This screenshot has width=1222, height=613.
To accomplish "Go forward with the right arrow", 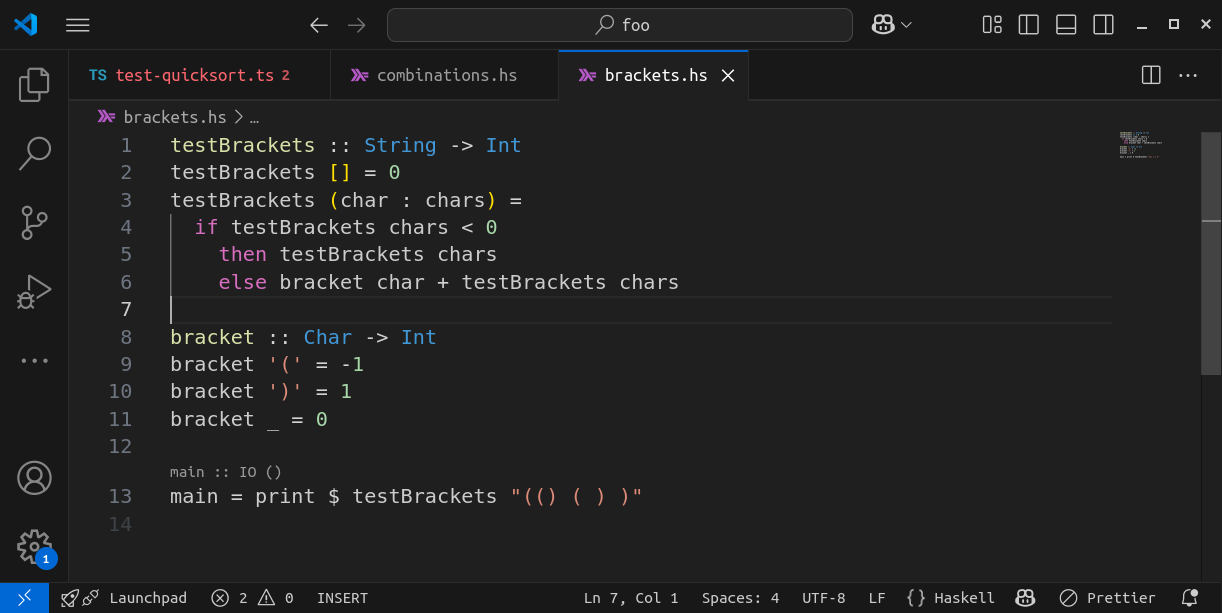I will coord(356,25).
